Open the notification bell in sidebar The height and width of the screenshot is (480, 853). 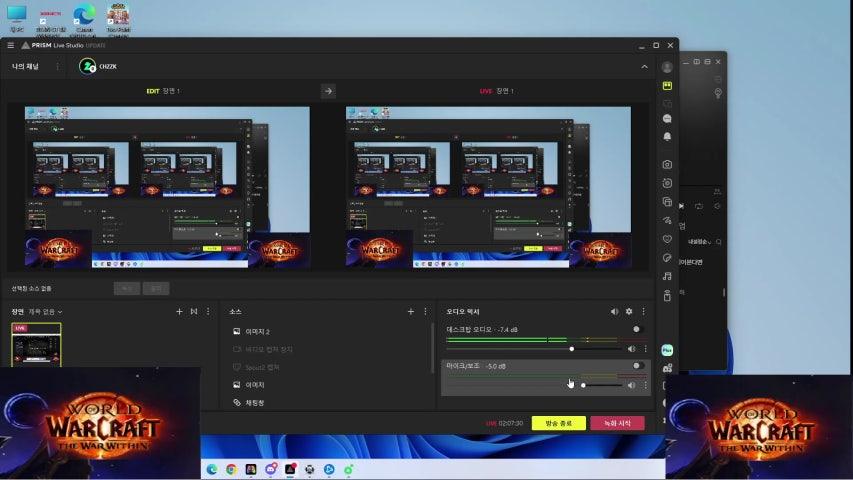pos(667,137)
